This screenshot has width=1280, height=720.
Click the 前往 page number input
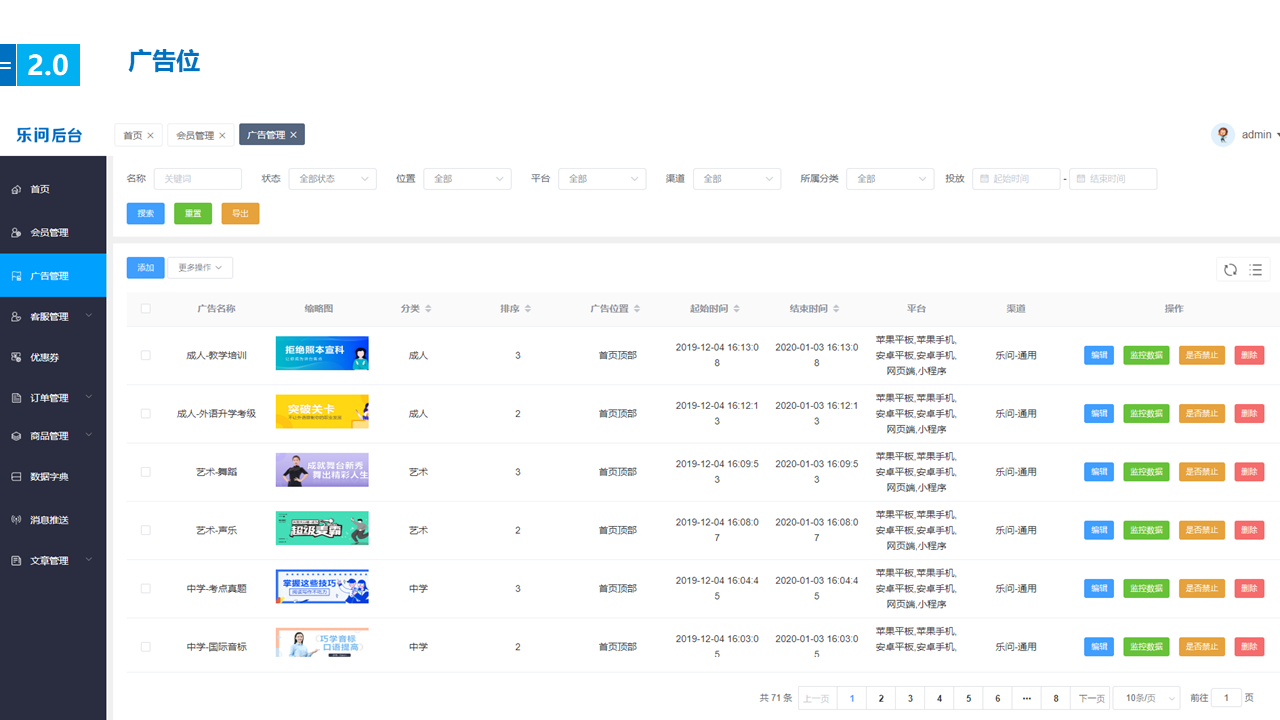coord(1226,698)
